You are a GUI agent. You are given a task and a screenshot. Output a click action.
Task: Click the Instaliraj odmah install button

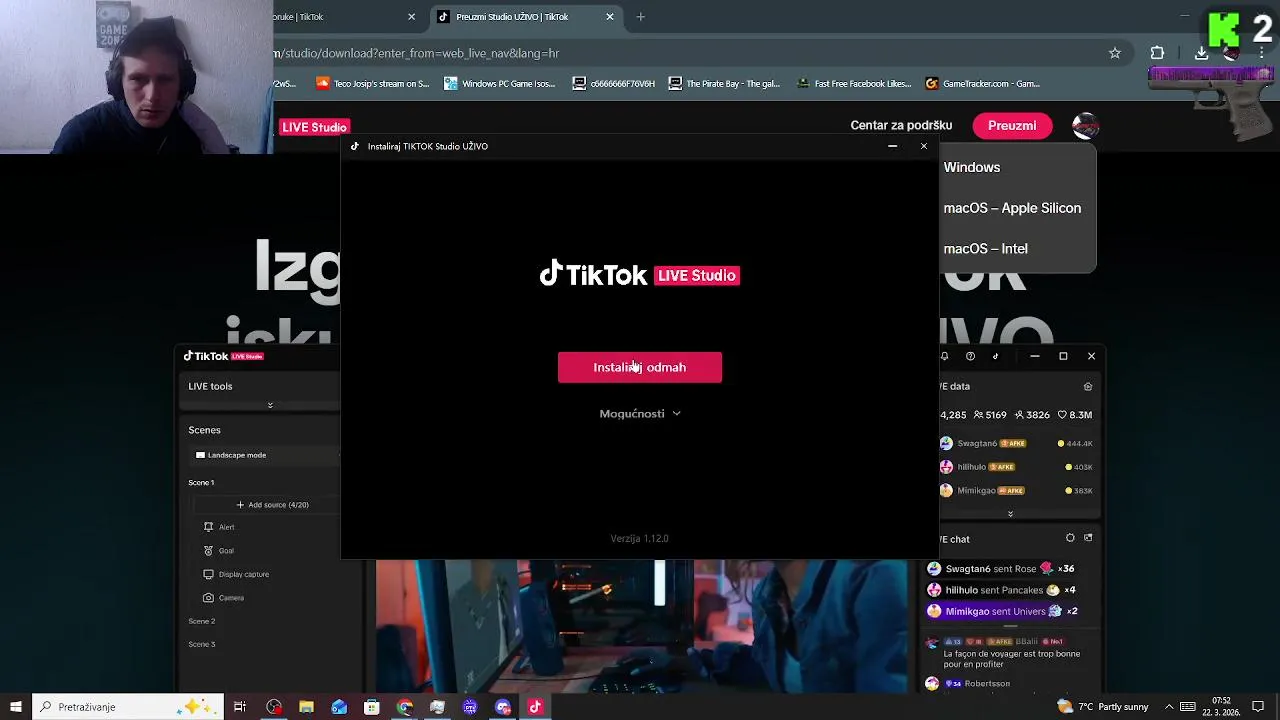point(640,367)
